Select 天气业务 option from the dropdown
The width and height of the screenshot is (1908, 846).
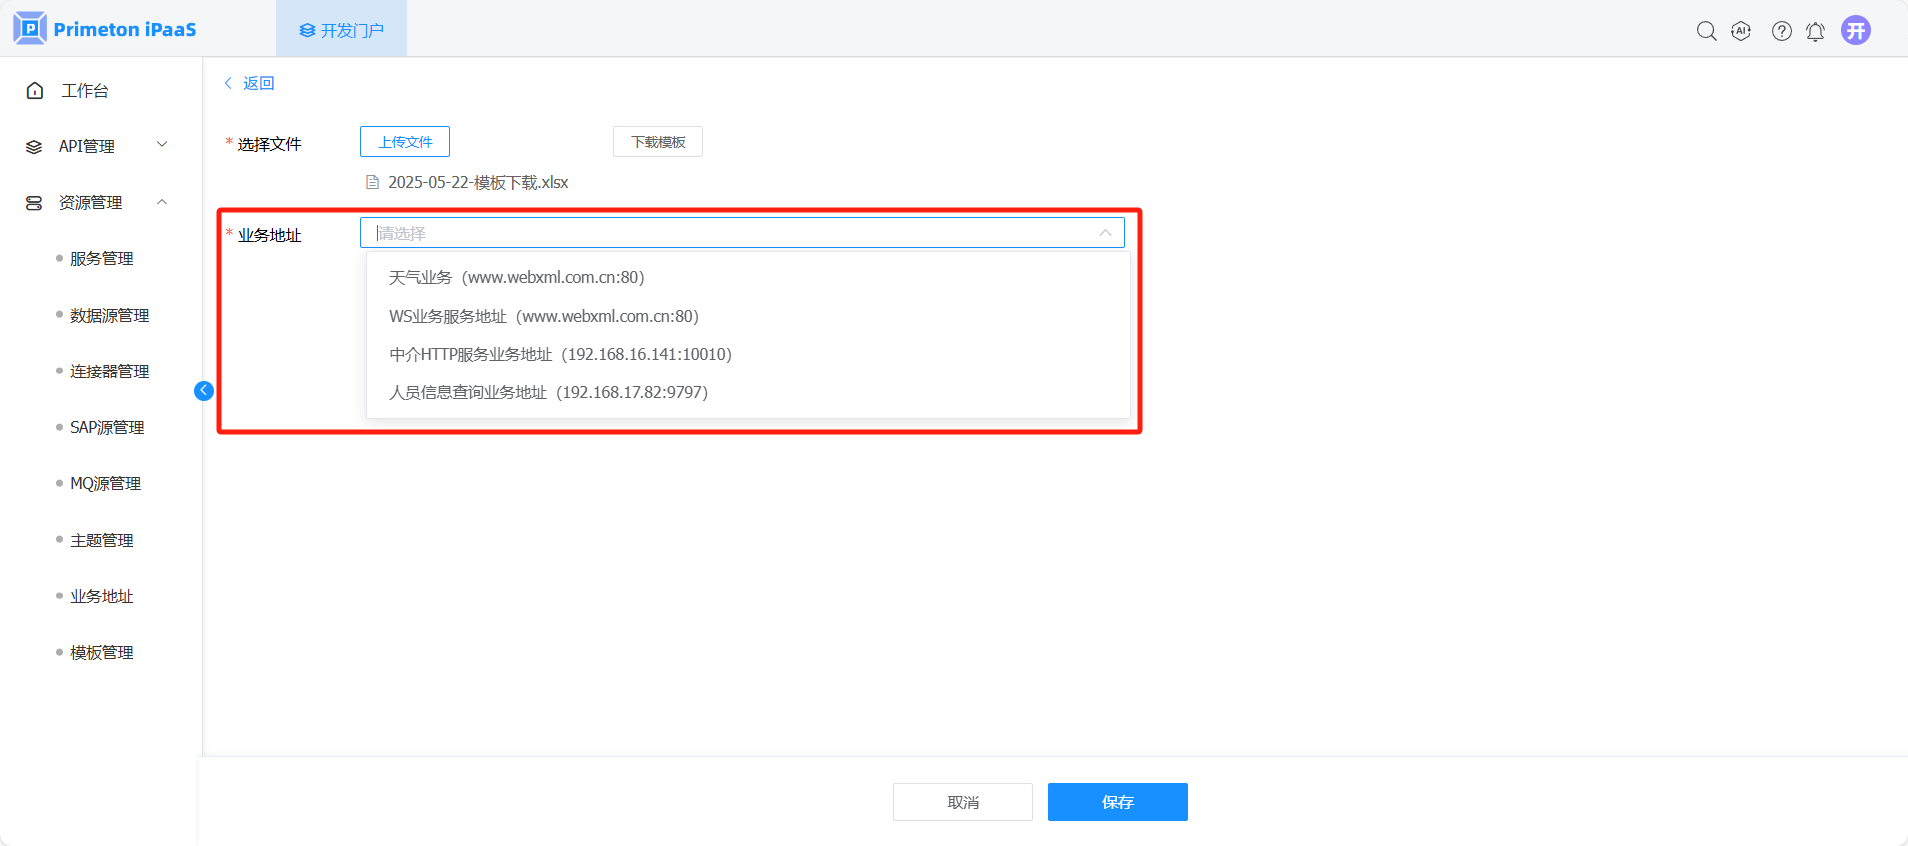516,277
